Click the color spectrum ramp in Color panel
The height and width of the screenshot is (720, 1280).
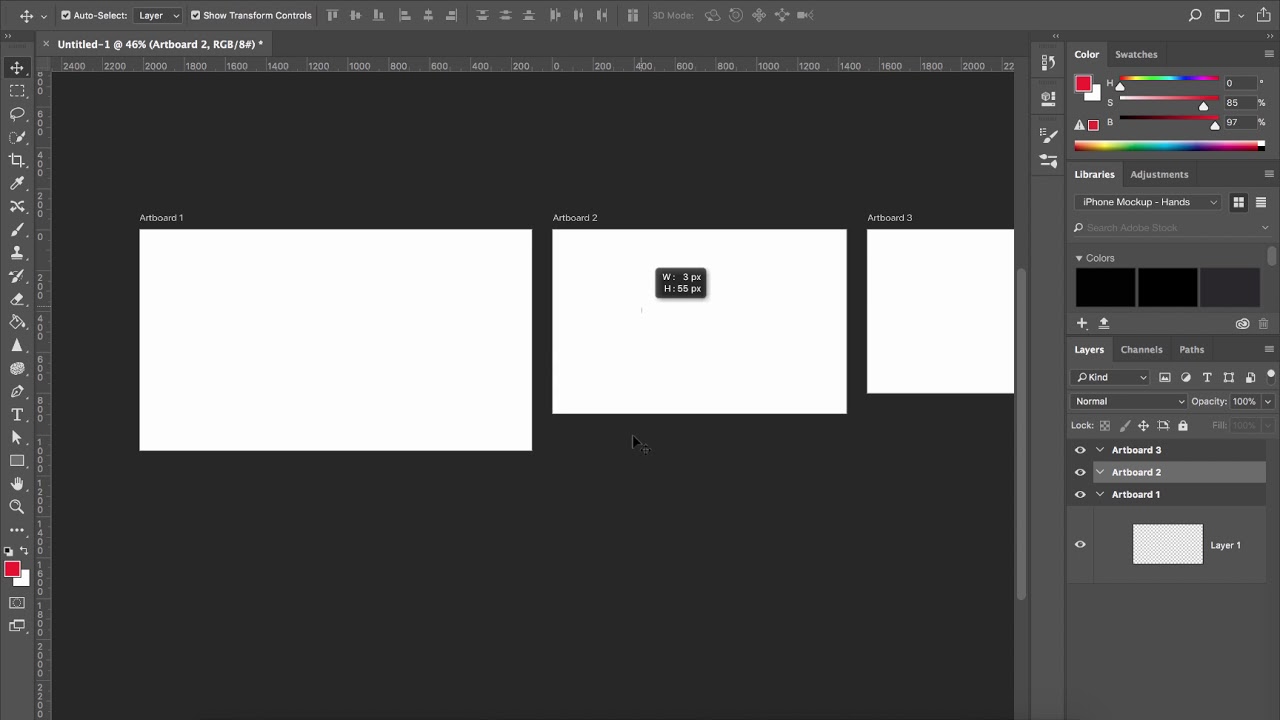(x=1169, y=145)
